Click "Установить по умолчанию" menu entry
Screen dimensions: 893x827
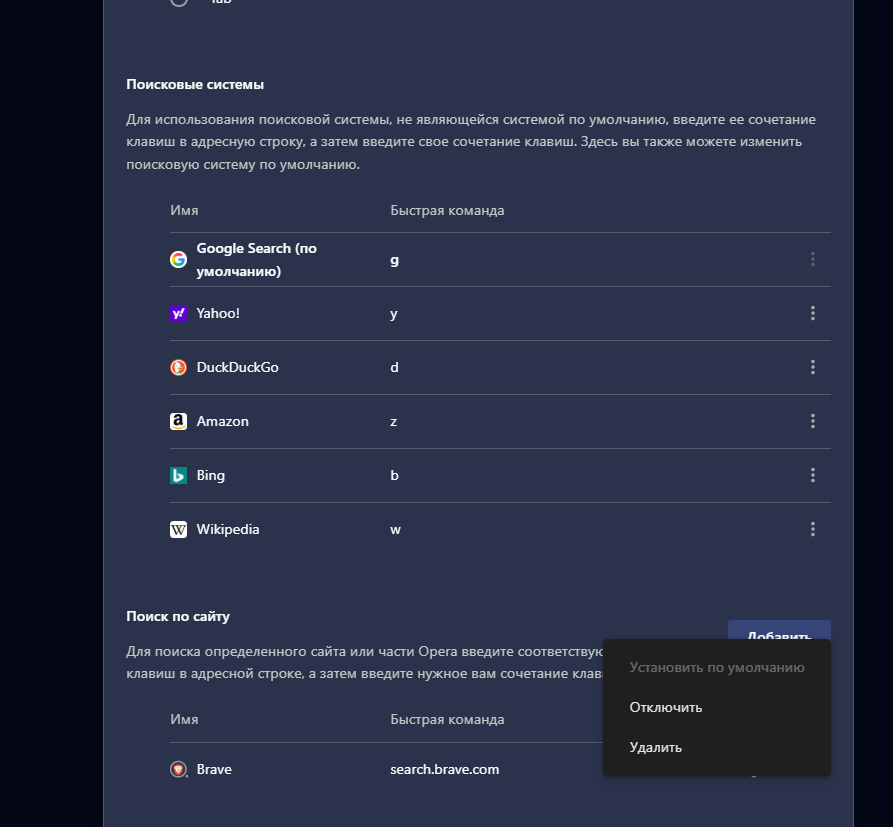coord(717,668)
